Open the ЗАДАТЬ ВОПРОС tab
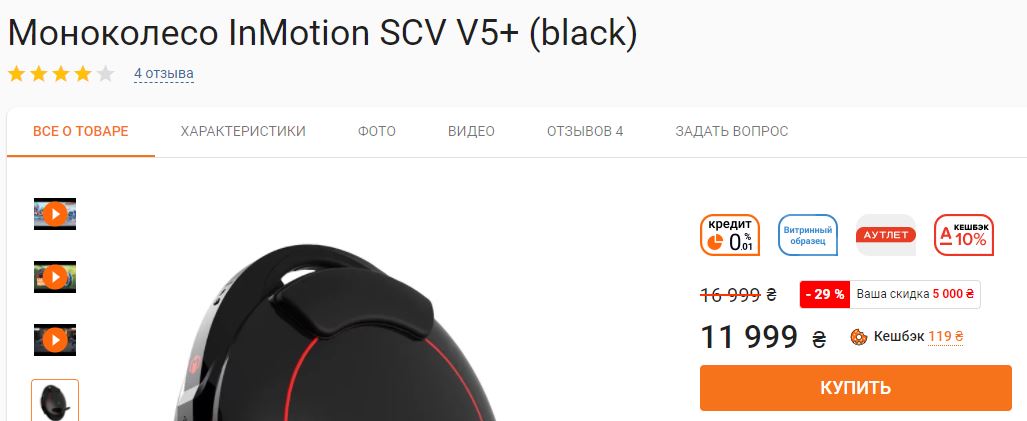 click(x=732, y=131)
